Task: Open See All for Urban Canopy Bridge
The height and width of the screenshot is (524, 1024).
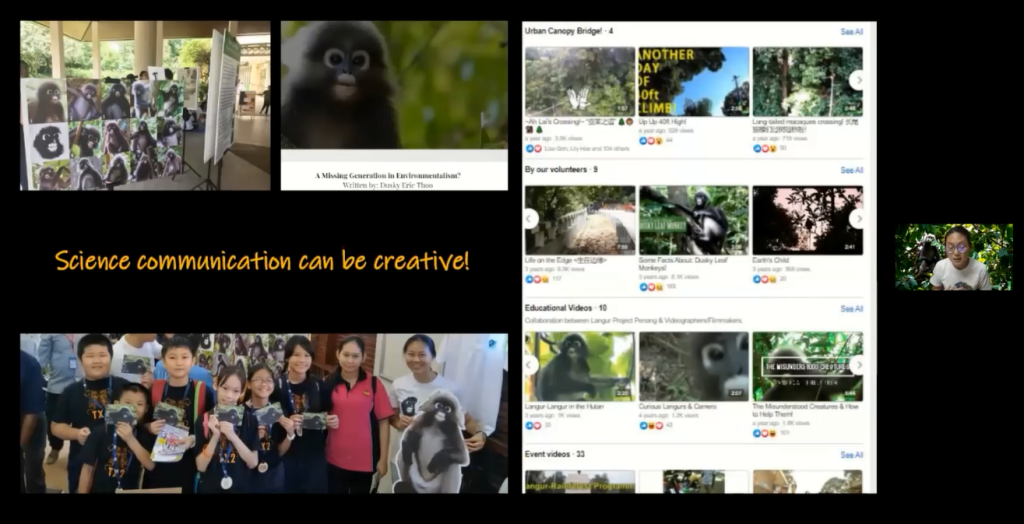Action: click(x=851, y=32)
